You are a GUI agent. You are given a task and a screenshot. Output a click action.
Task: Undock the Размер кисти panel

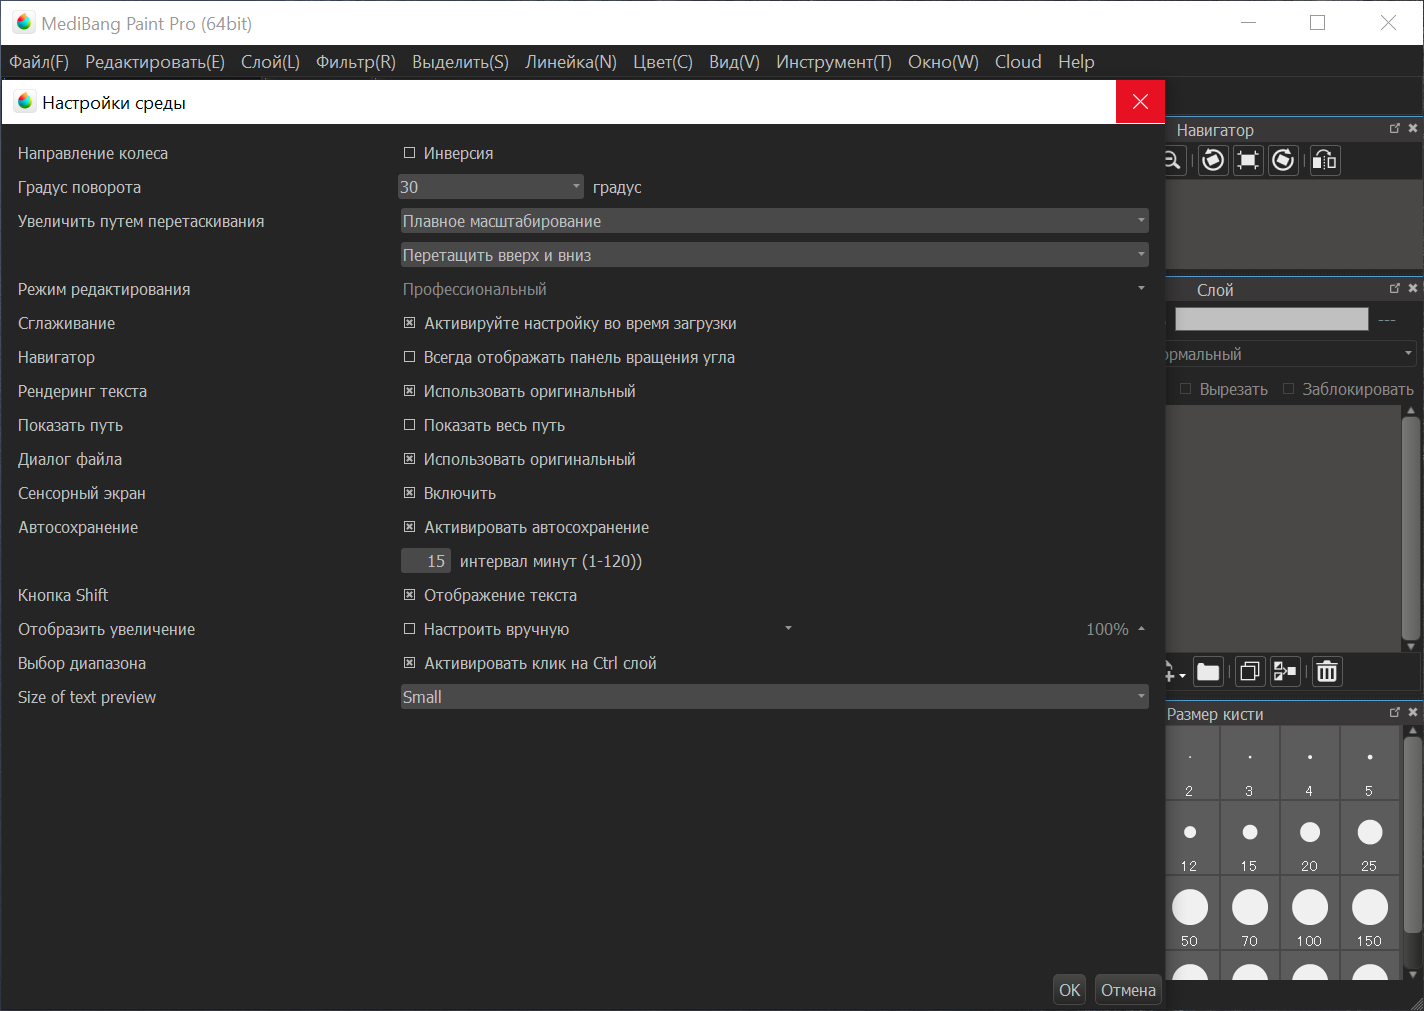(1395, 712)
